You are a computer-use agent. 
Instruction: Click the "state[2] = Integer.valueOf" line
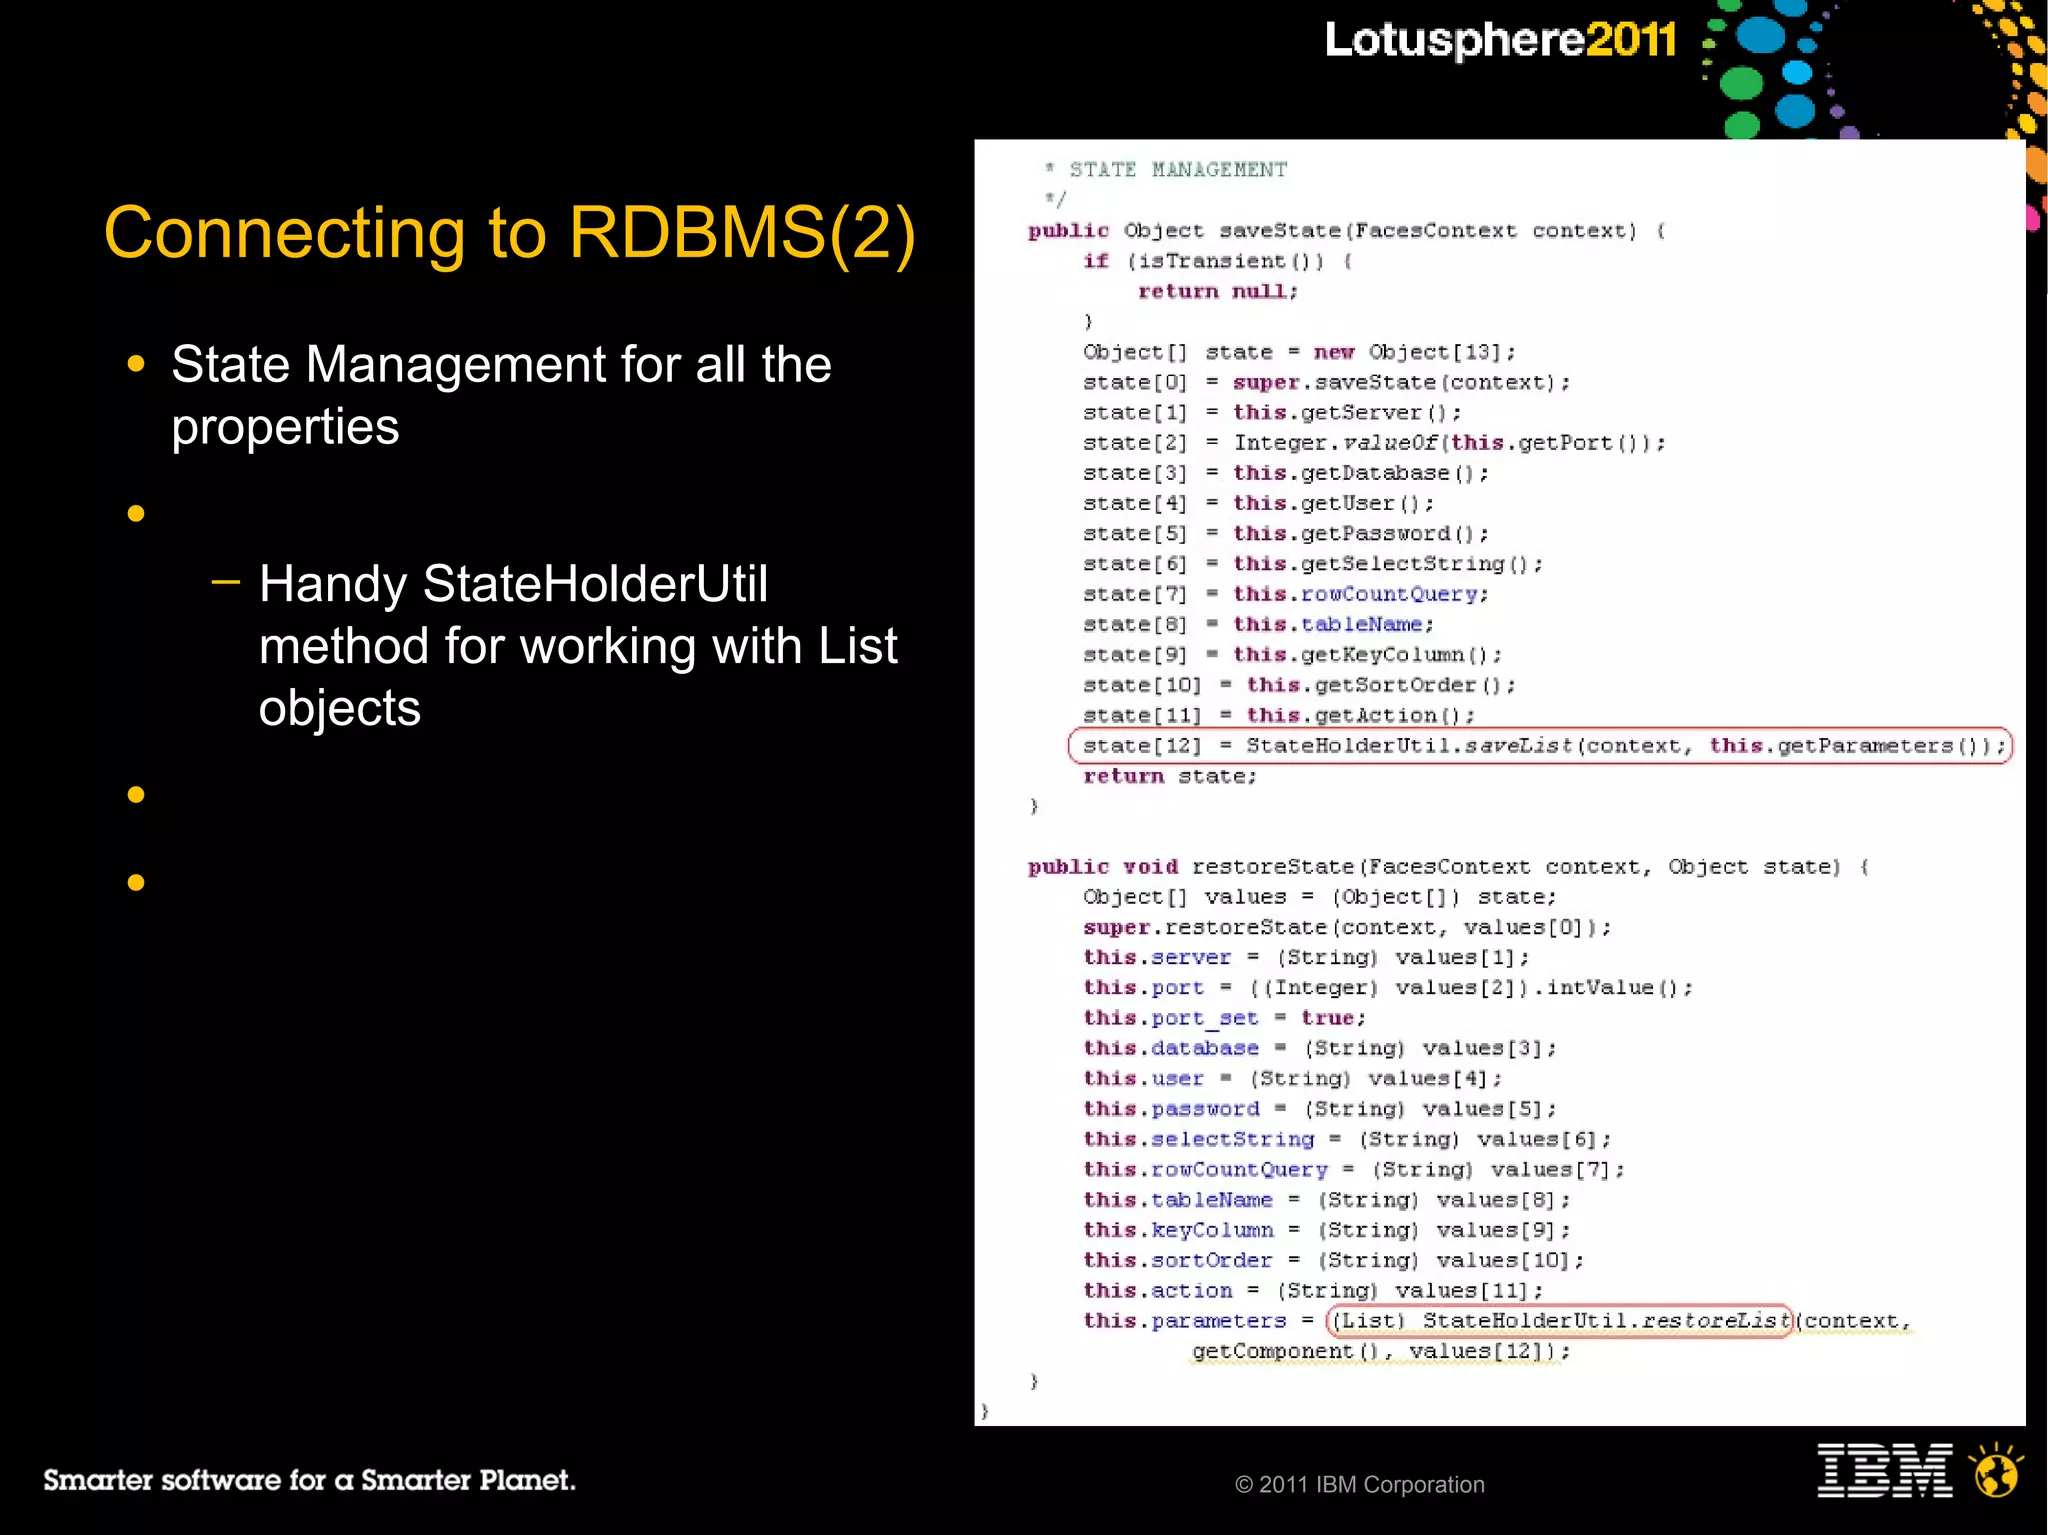[1375, 442]
